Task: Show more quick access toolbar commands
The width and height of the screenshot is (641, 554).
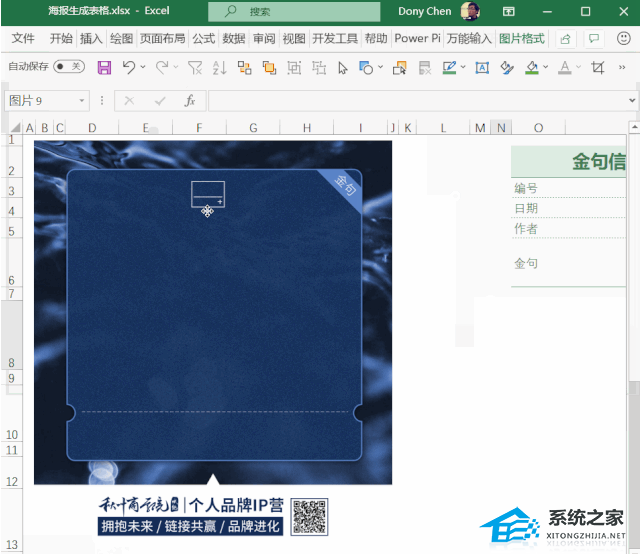Action: 622,67
